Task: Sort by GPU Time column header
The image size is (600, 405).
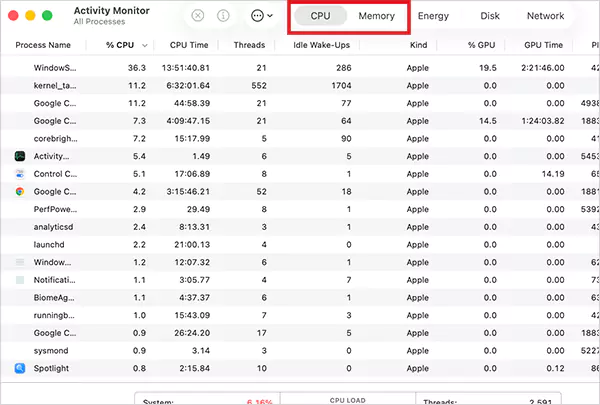Action: click(x=543, y=45)
